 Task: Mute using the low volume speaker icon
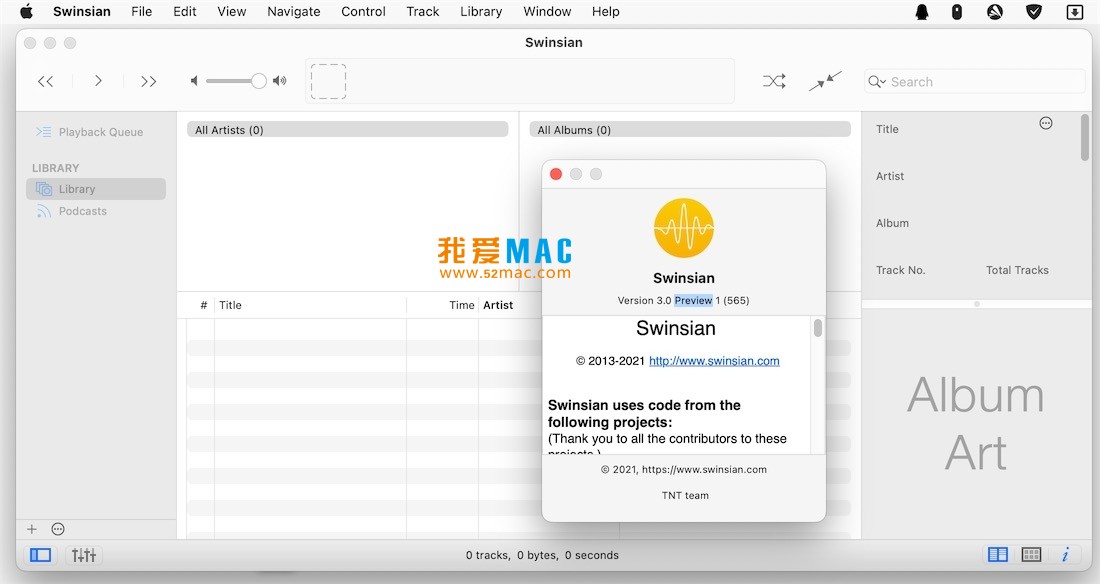point(194,81)
